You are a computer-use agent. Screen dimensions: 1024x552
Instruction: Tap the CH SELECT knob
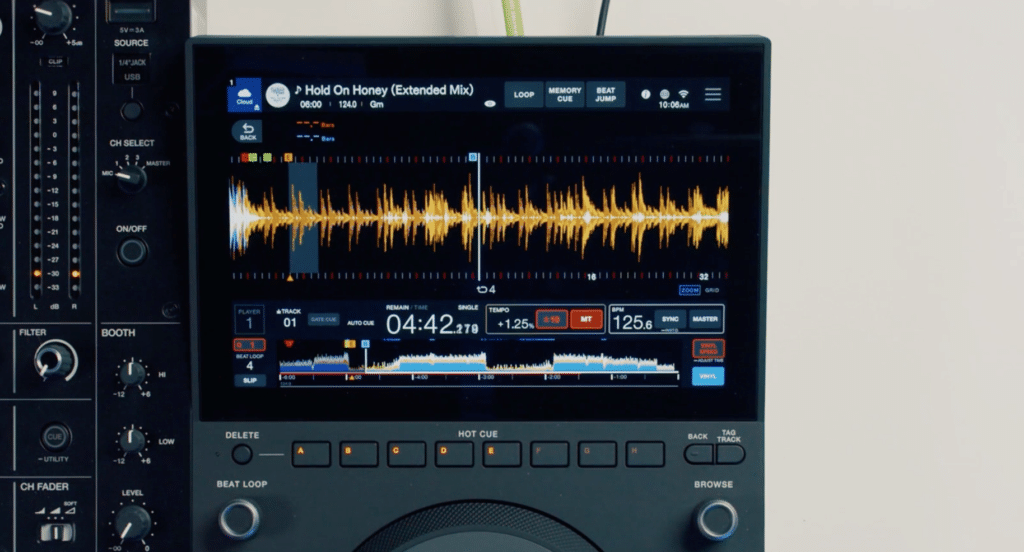pos(131,177)
